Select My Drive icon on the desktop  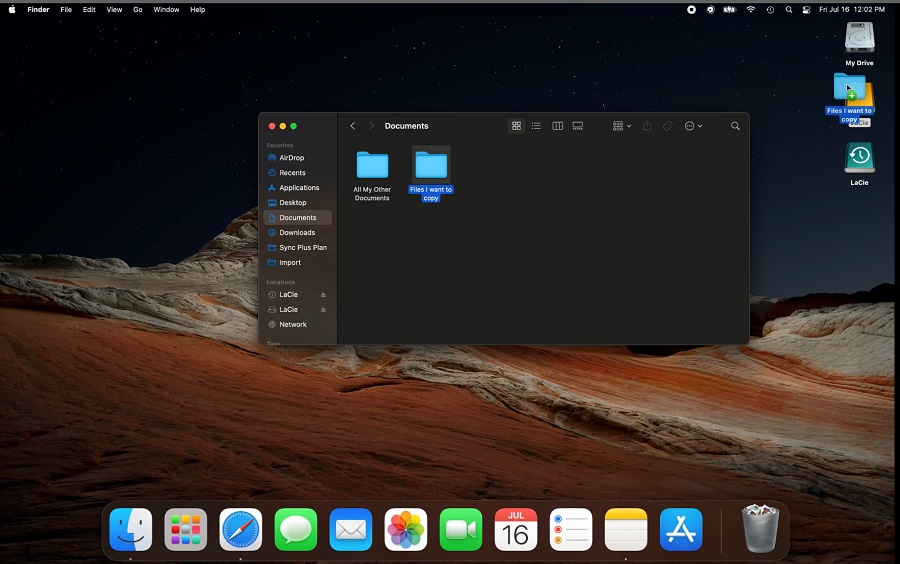point(859,38)
